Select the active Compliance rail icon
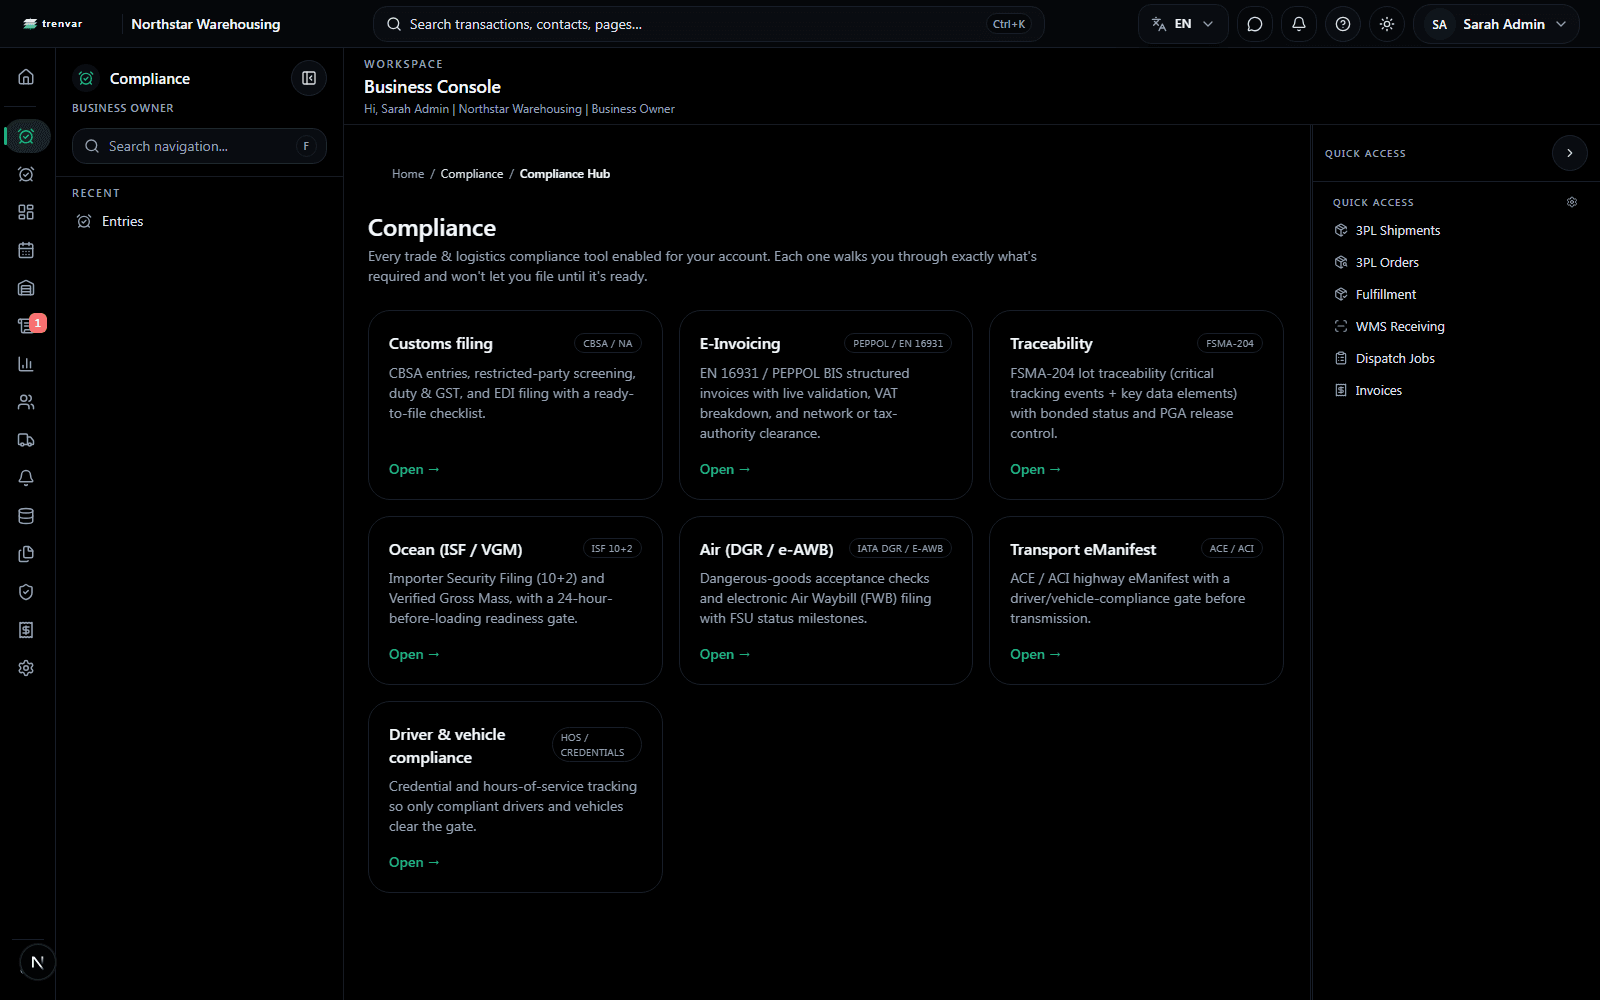This screenshot has height=1000, width=1600. [x=26, y=136]
